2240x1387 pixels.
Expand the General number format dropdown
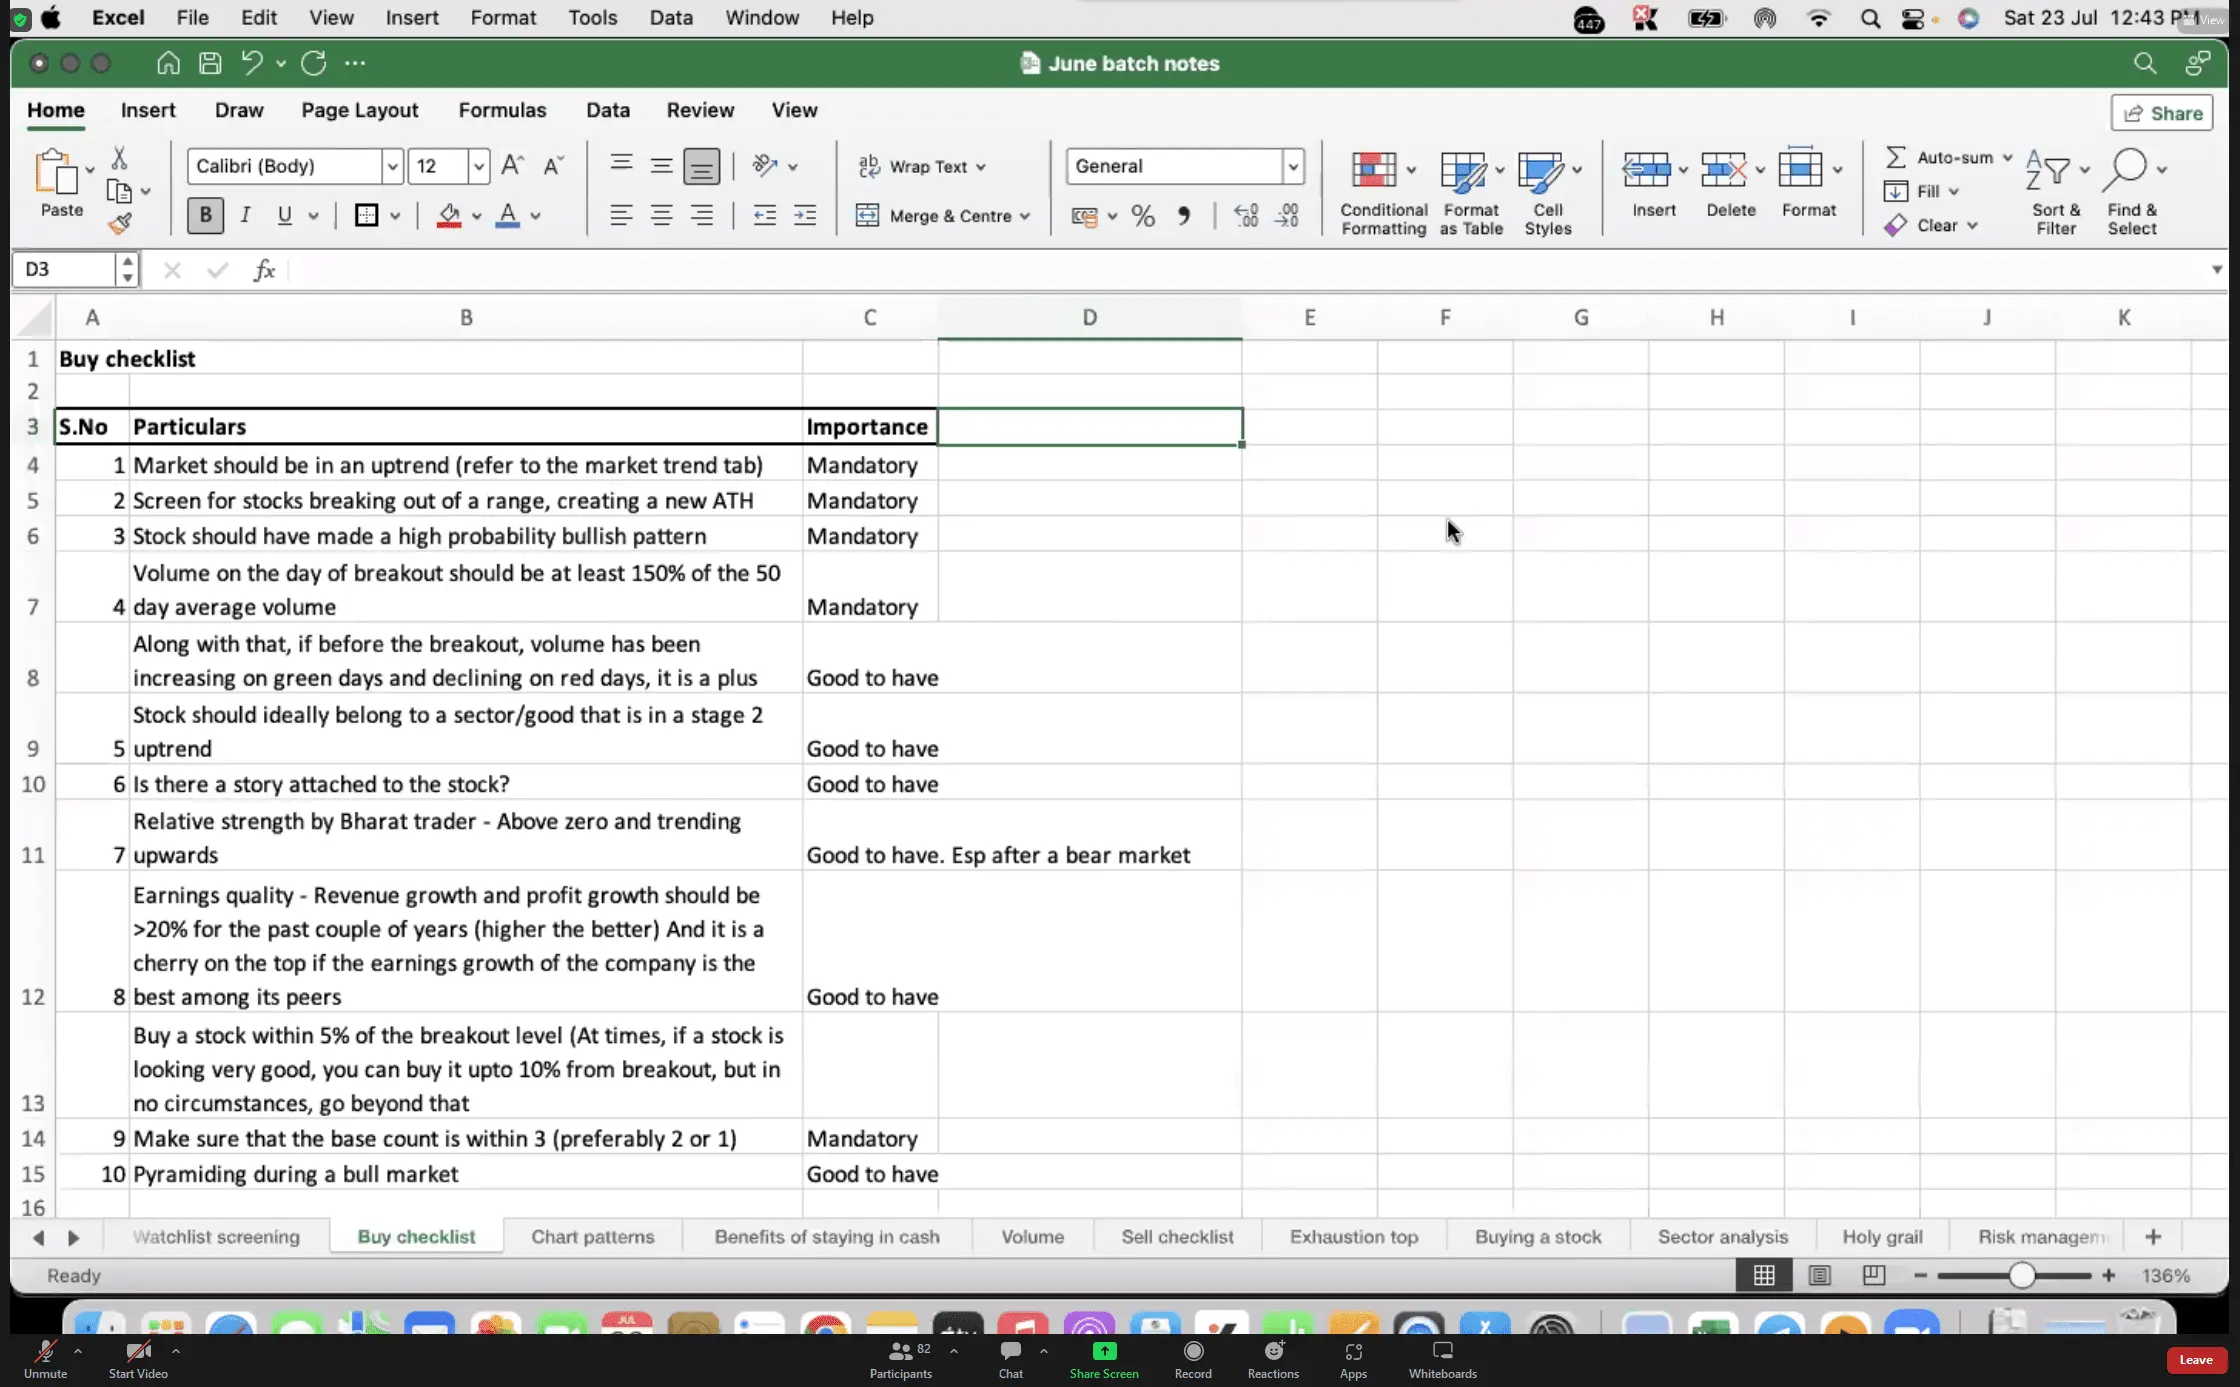click(x=1293, y=166)
